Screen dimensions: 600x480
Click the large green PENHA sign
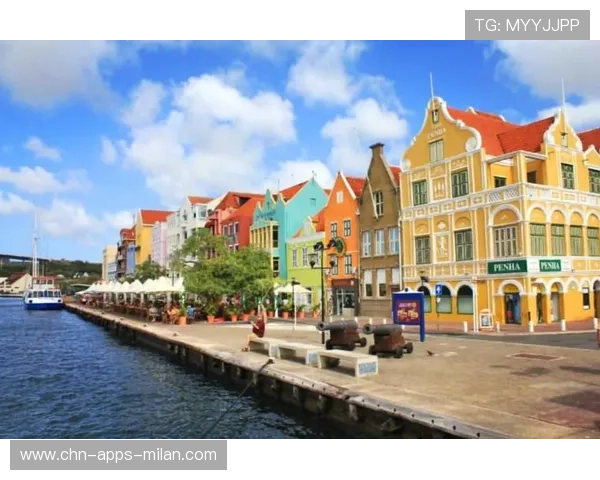[x=508, y=266]
